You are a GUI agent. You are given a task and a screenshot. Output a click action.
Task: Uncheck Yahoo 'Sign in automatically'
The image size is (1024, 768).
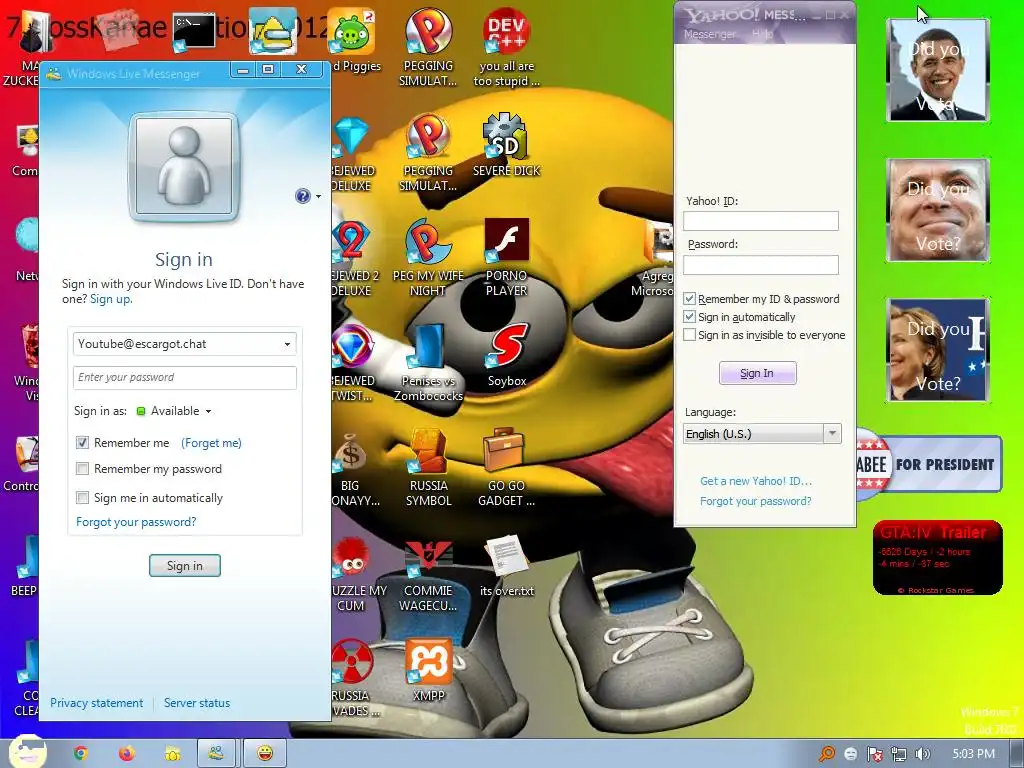689,317
